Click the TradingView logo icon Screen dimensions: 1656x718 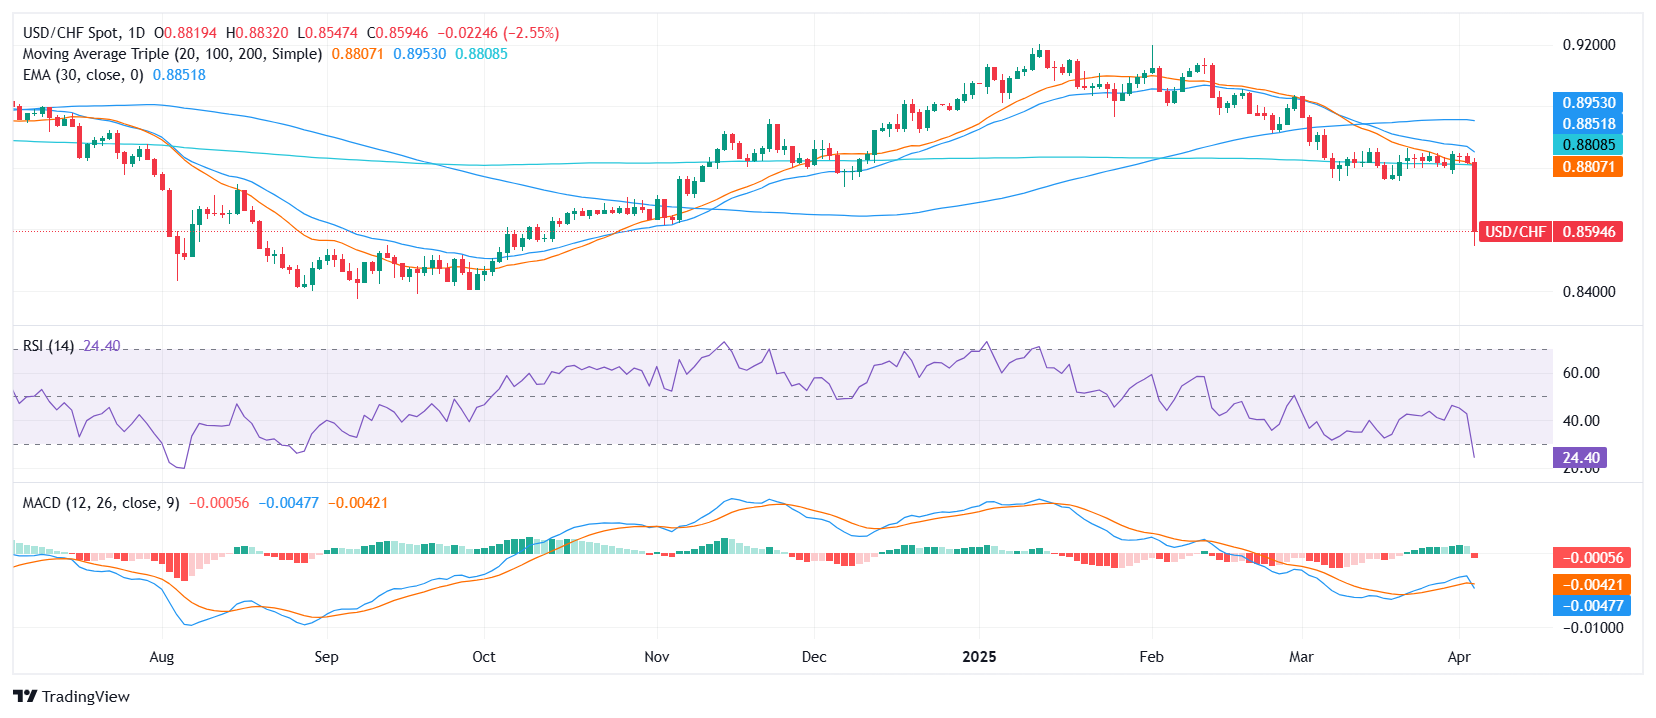tap(25, 696)
